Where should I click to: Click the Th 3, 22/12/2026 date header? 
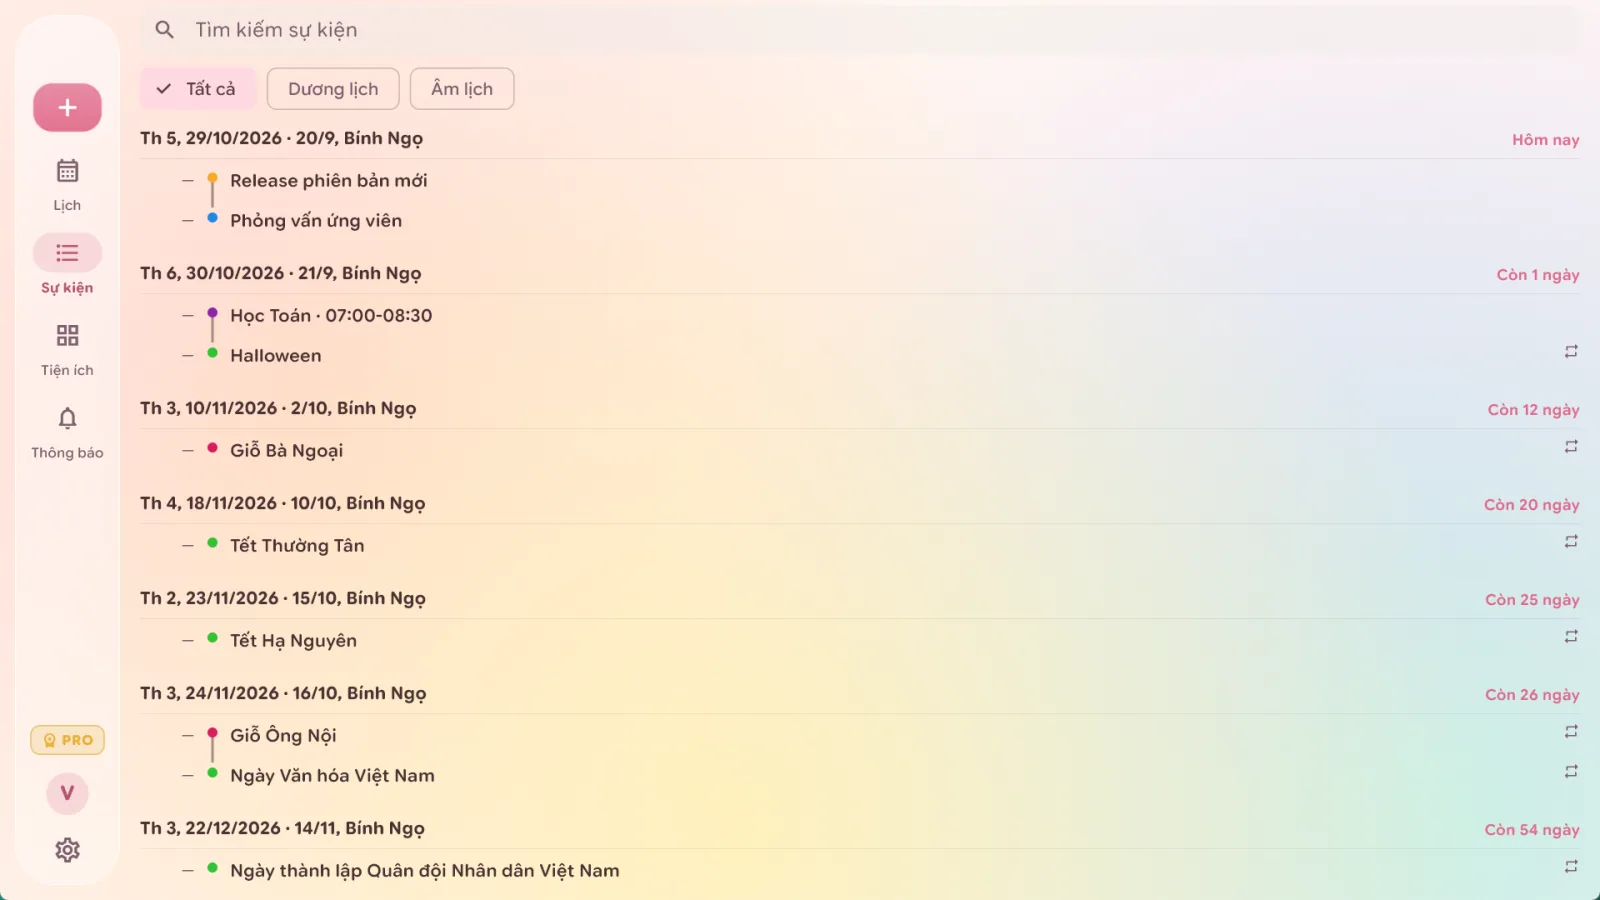click(x=282, y=829)
